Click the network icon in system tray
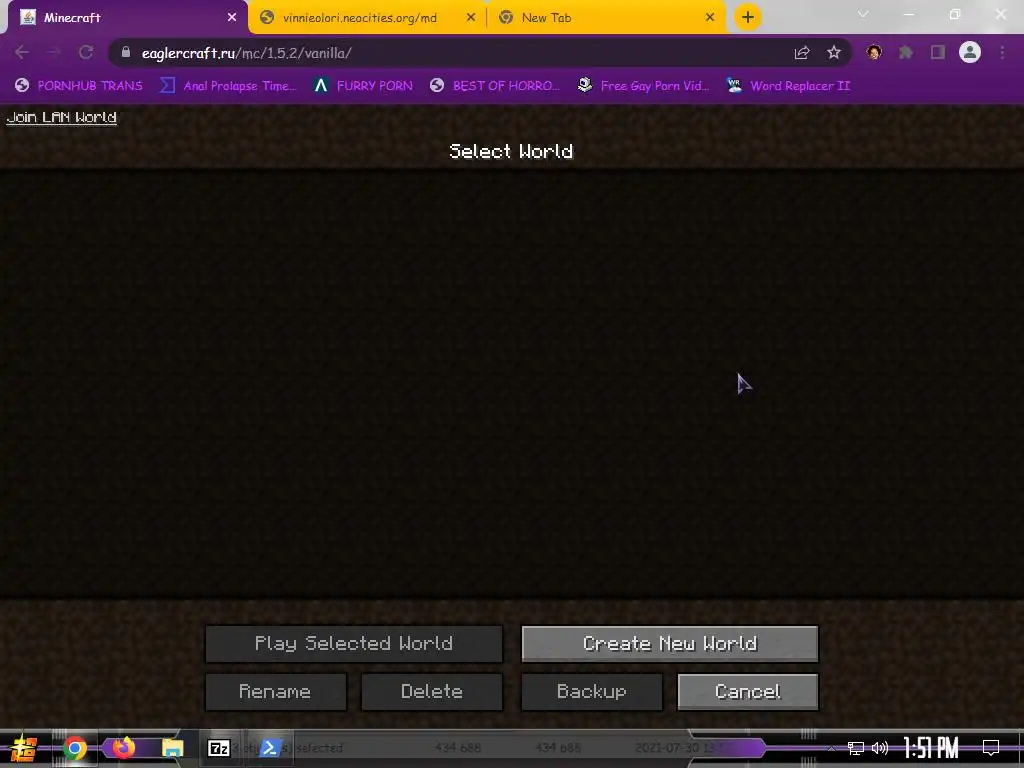Image resolution: width=1024 pixels, height=768 pixels. tap(855, 748)
